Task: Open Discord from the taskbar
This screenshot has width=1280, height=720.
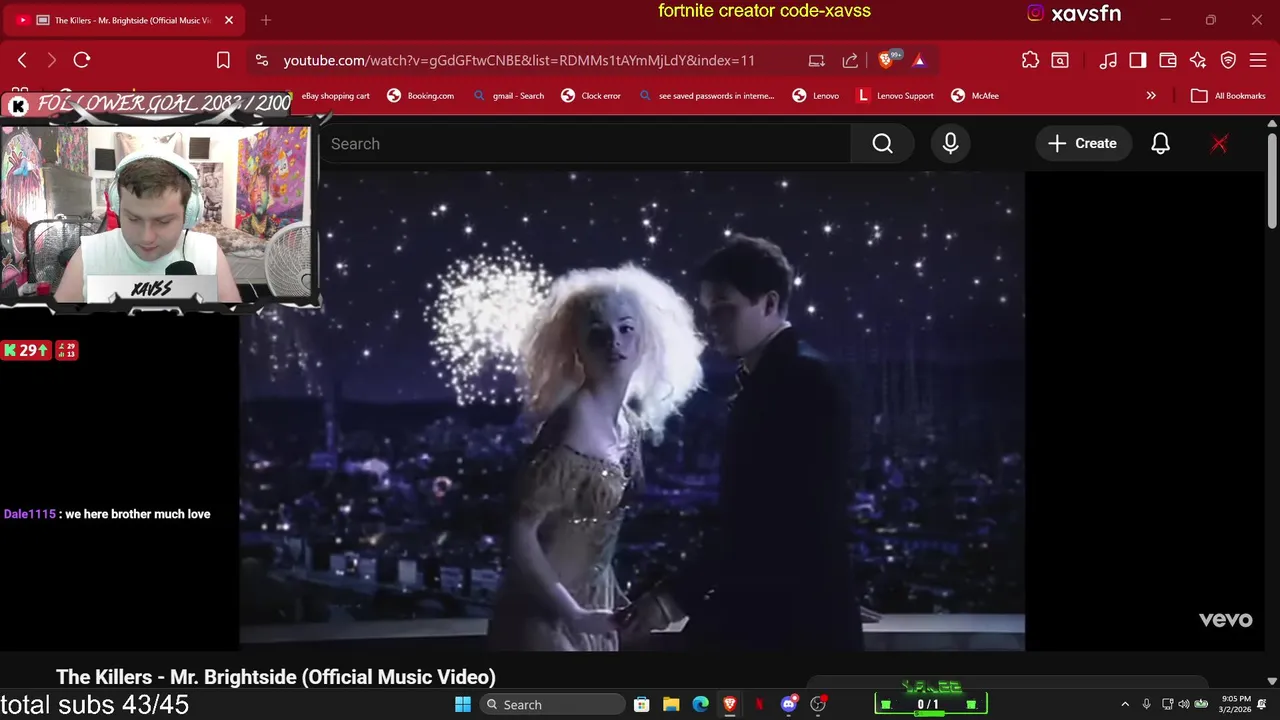Action: 789,704
